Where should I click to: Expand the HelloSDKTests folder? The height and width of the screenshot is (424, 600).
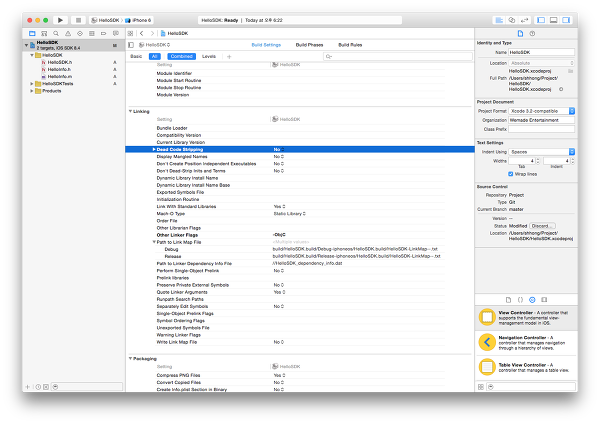point(32,84)
